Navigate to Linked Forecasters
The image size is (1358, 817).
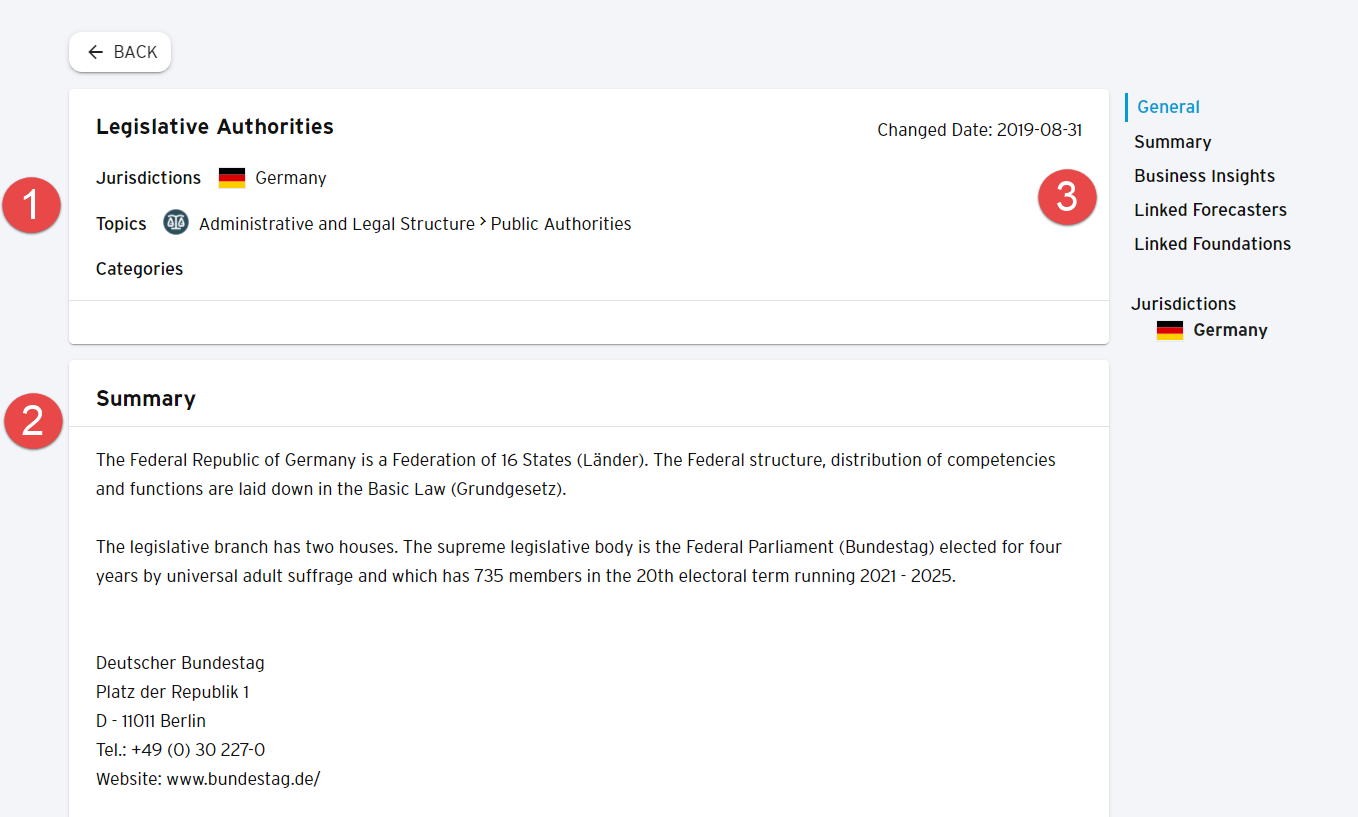click(1210, 210)
